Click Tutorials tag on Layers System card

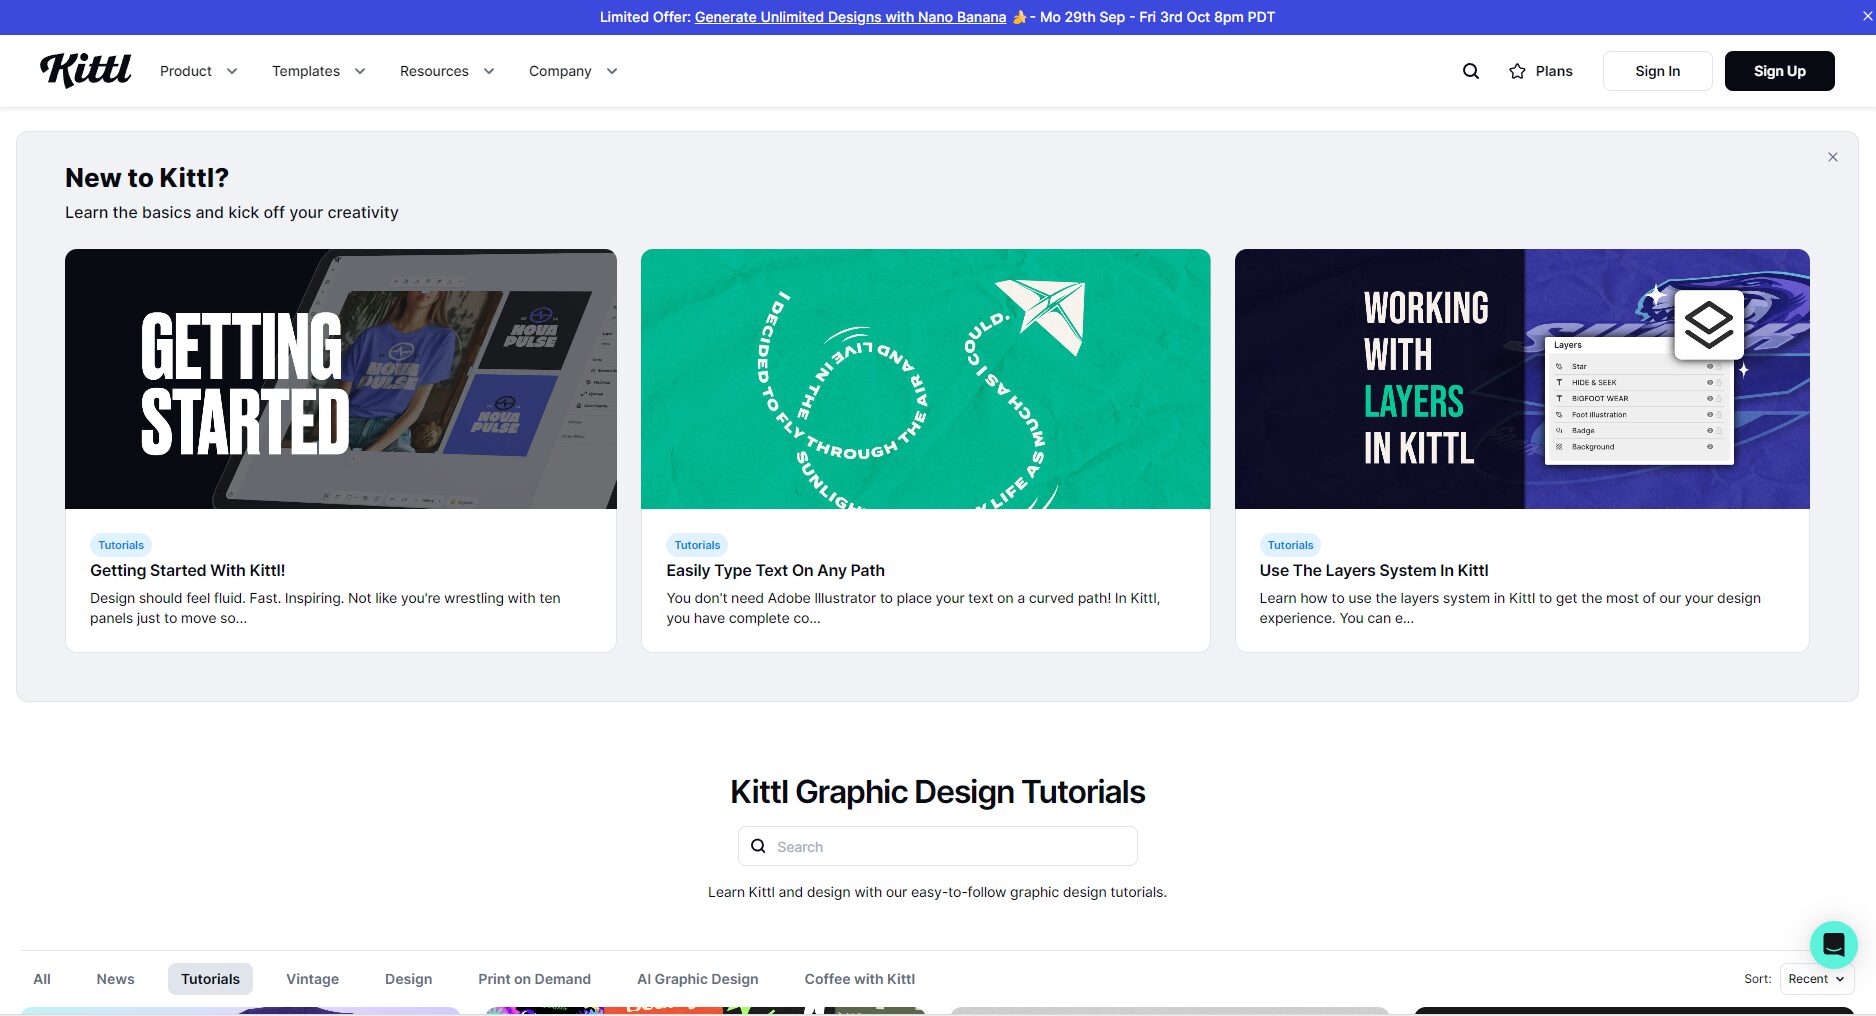point(1290,545)
